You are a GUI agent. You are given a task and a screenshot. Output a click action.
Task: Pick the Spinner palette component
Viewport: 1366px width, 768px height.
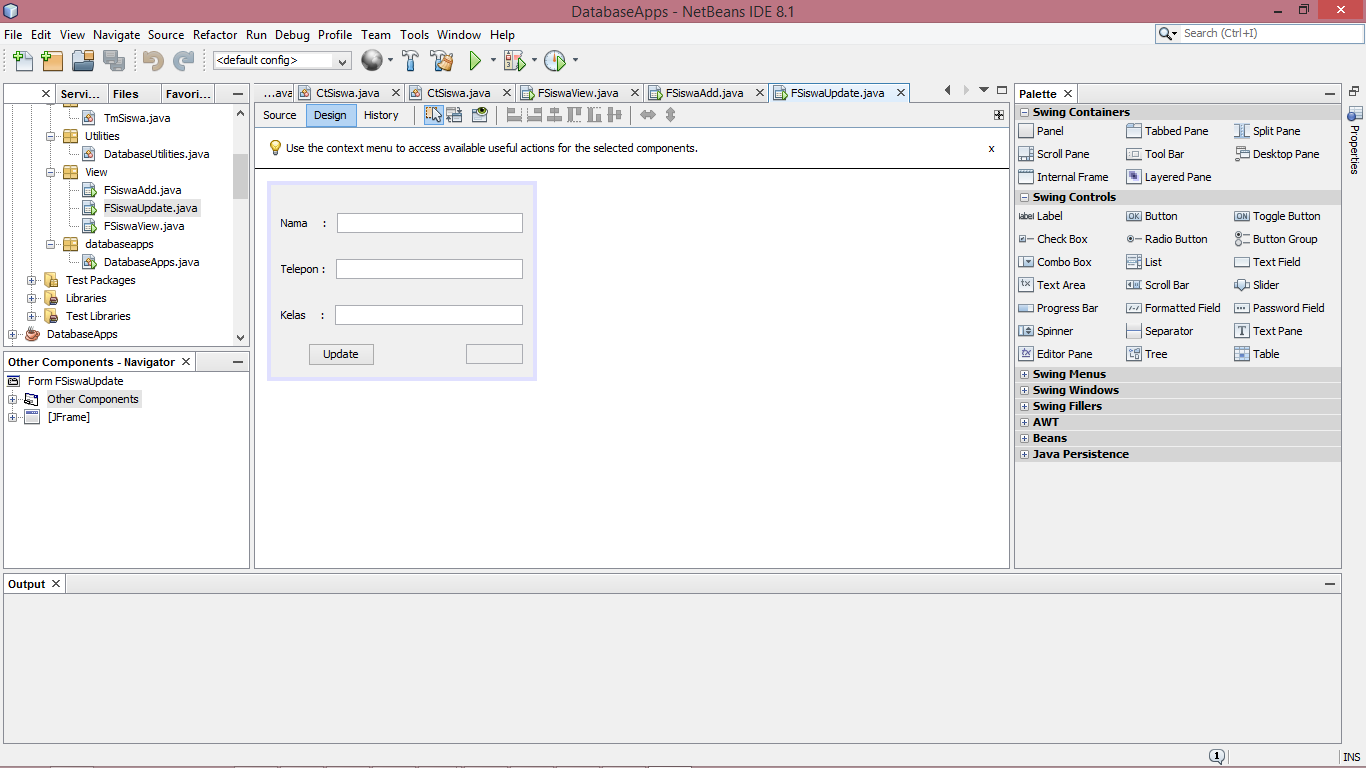(x=1046, y=331)
